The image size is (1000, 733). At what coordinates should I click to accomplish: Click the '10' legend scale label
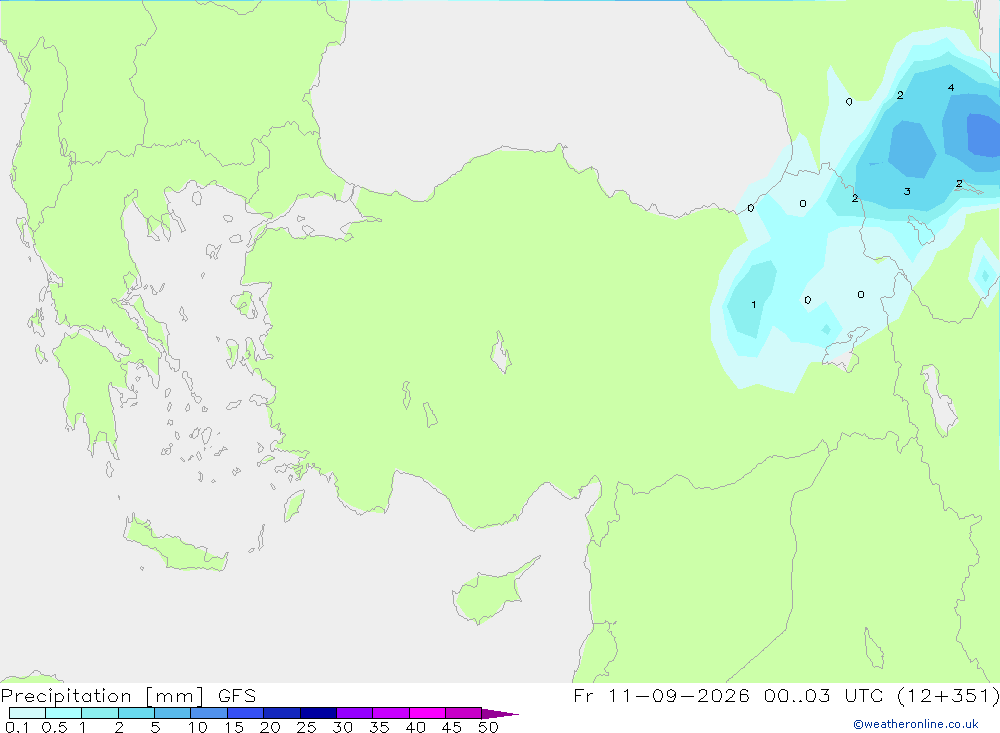(x=198, y=727)
